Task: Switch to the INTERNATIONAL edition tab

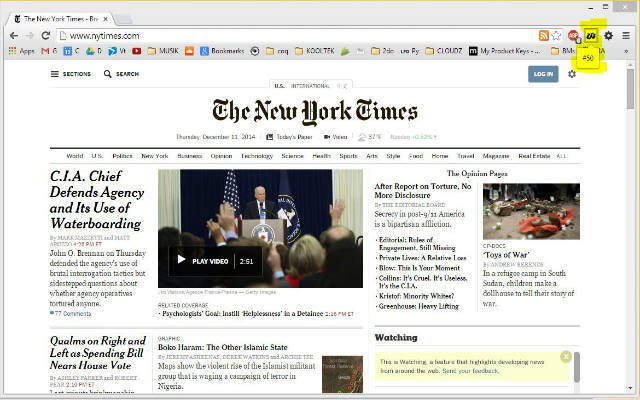Action: click(x=310, y=86)
